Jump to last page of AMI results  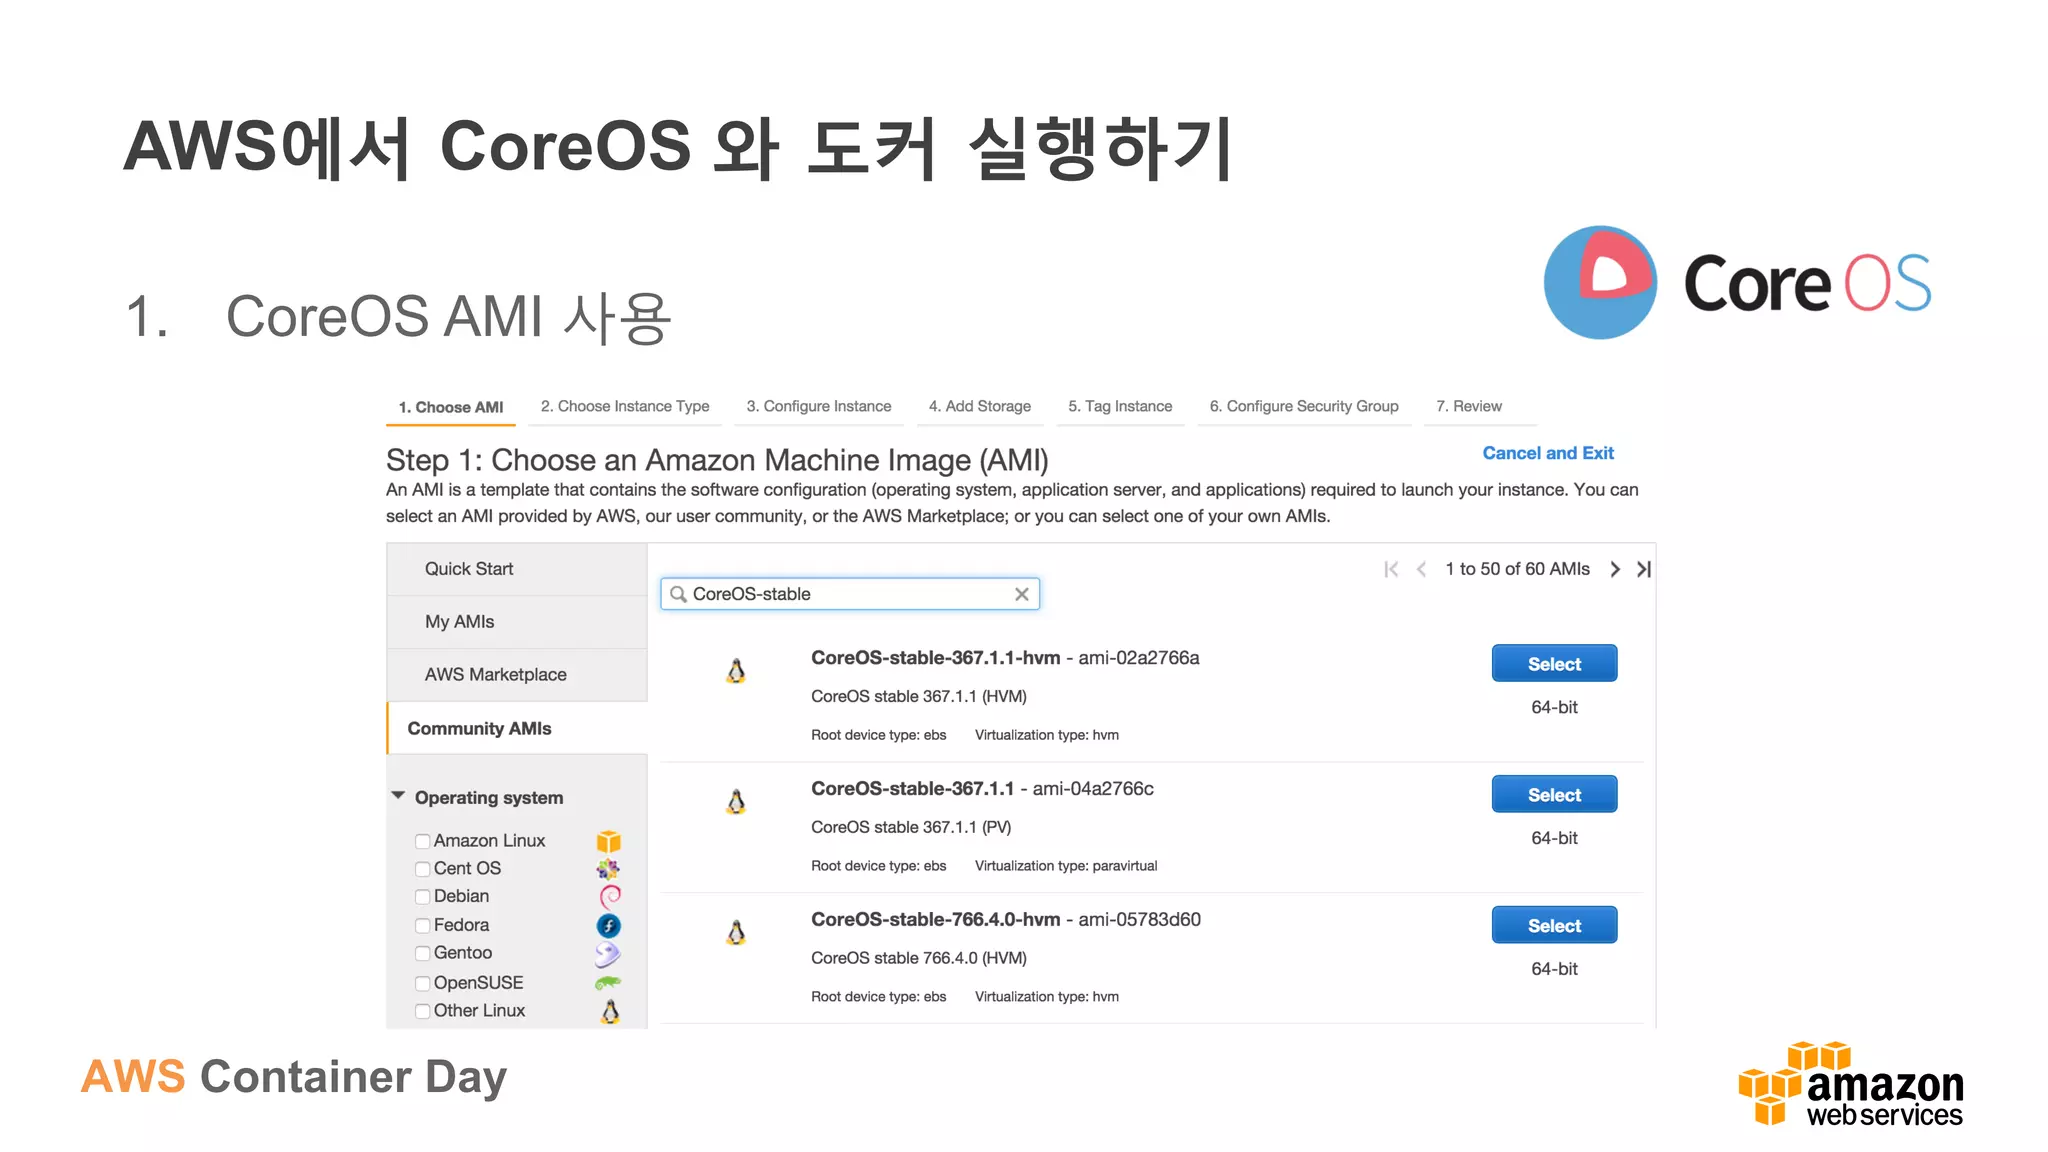pos(1644,569)
